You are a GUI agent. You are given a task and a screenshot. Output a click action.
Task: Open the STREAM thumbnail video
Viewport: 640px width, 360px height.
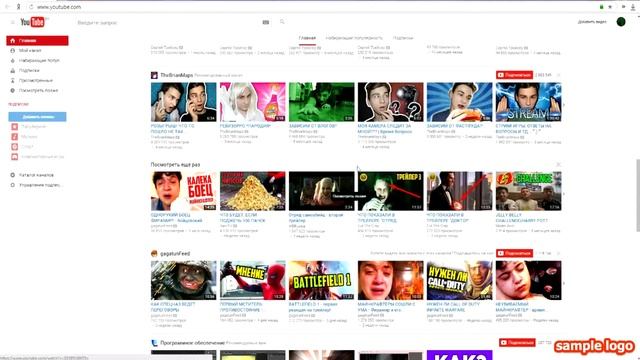point(528,102)
